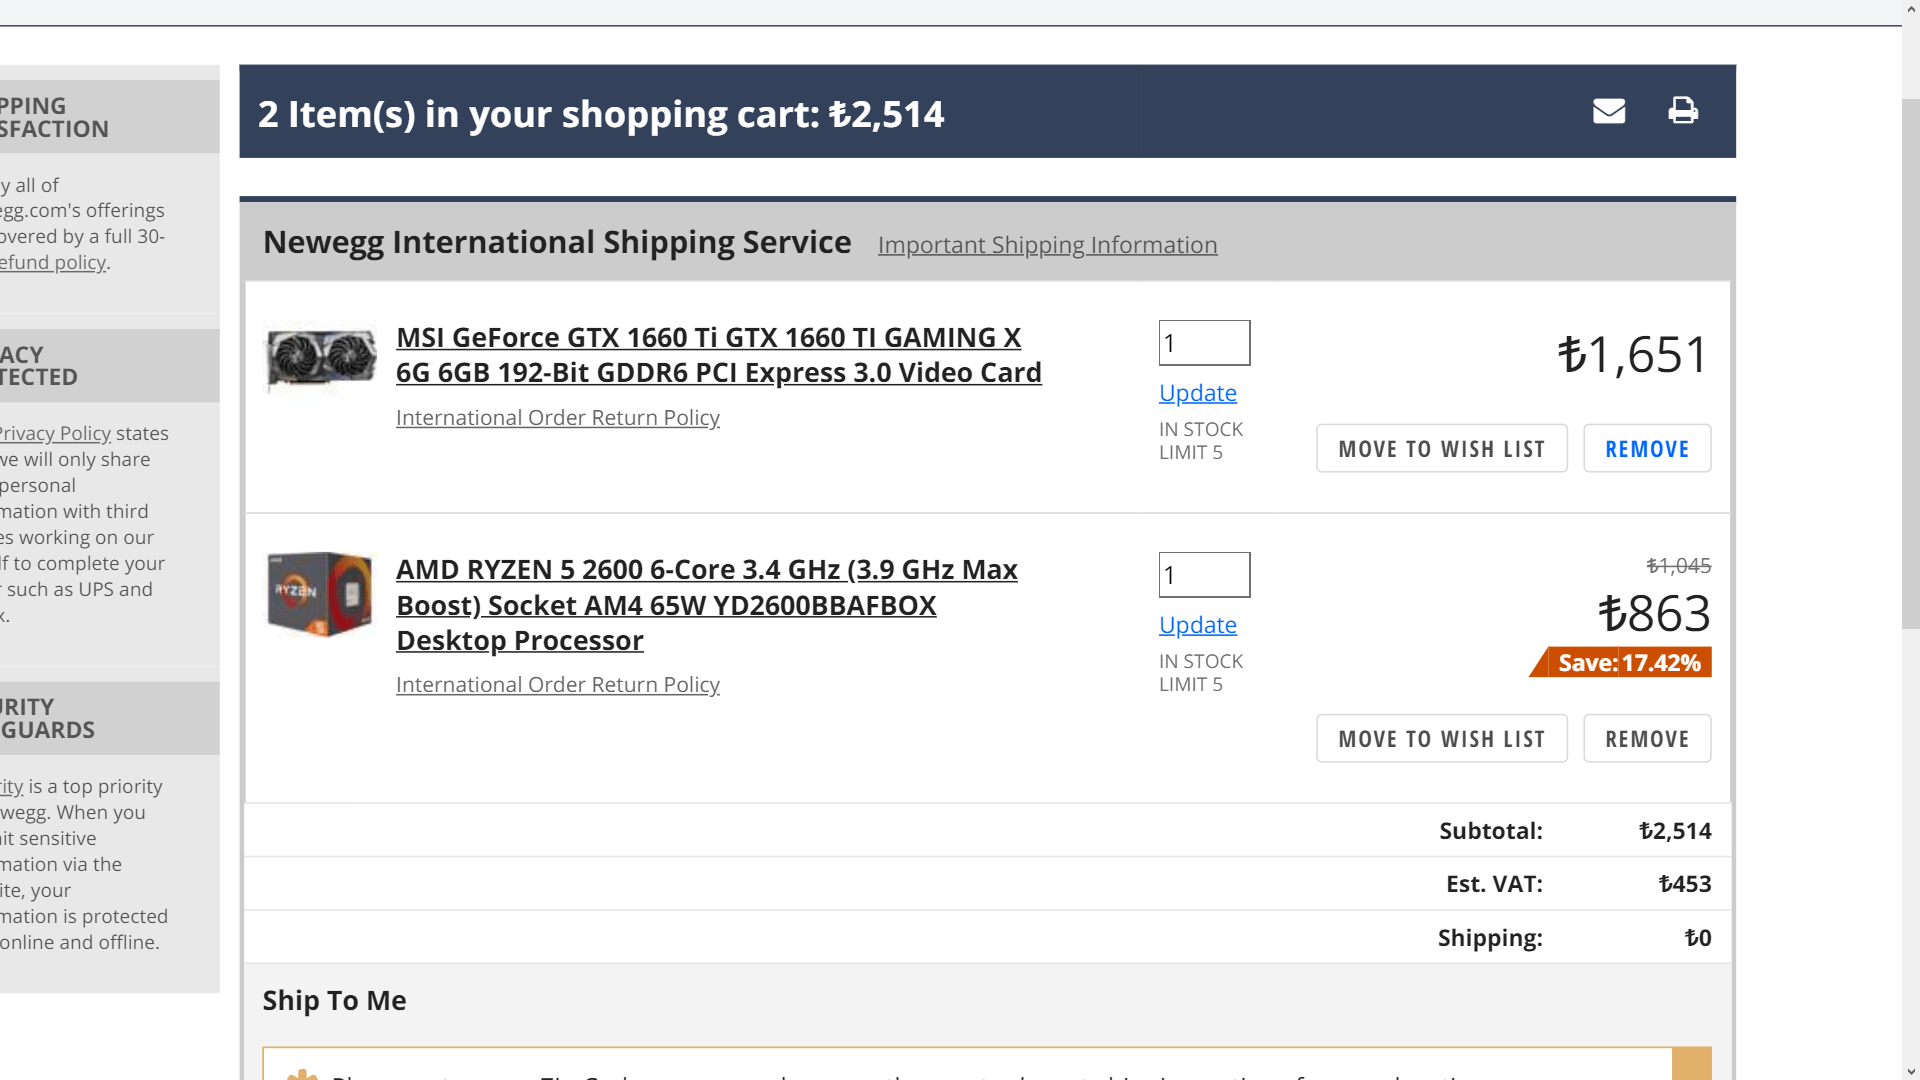Open the Privacy Policy link in sidebar
This screenshot has width=1920, height=1080.
(55, 434)
